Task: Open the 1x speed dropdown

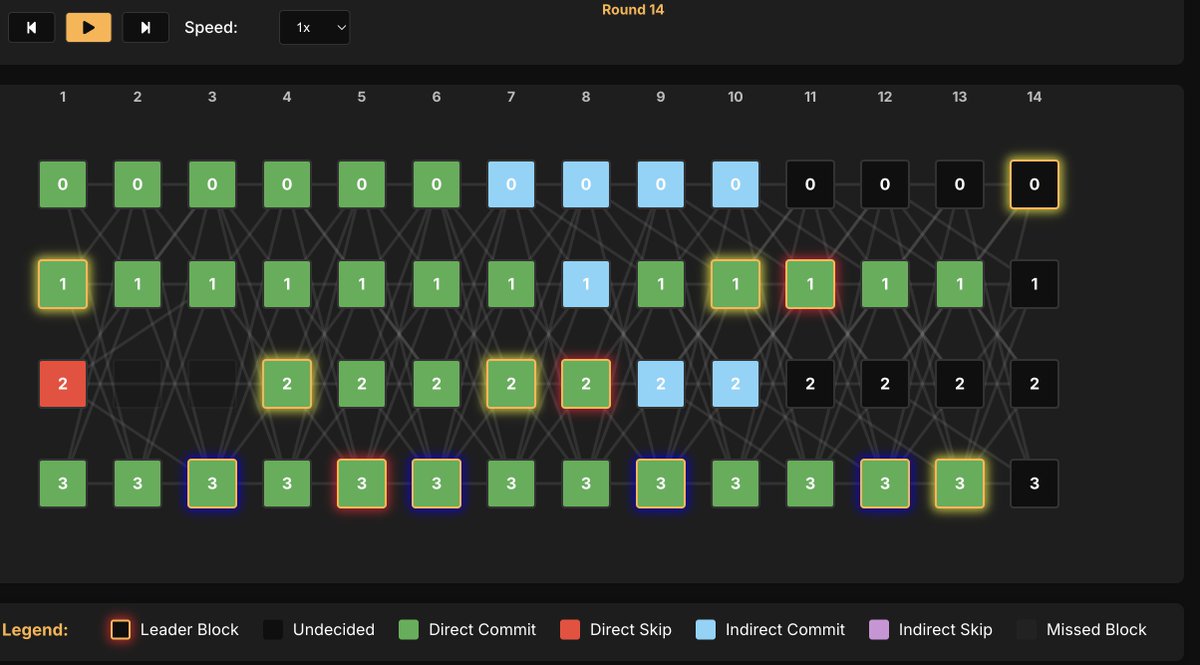Action: pyautogui.click(x=314, y=27)
